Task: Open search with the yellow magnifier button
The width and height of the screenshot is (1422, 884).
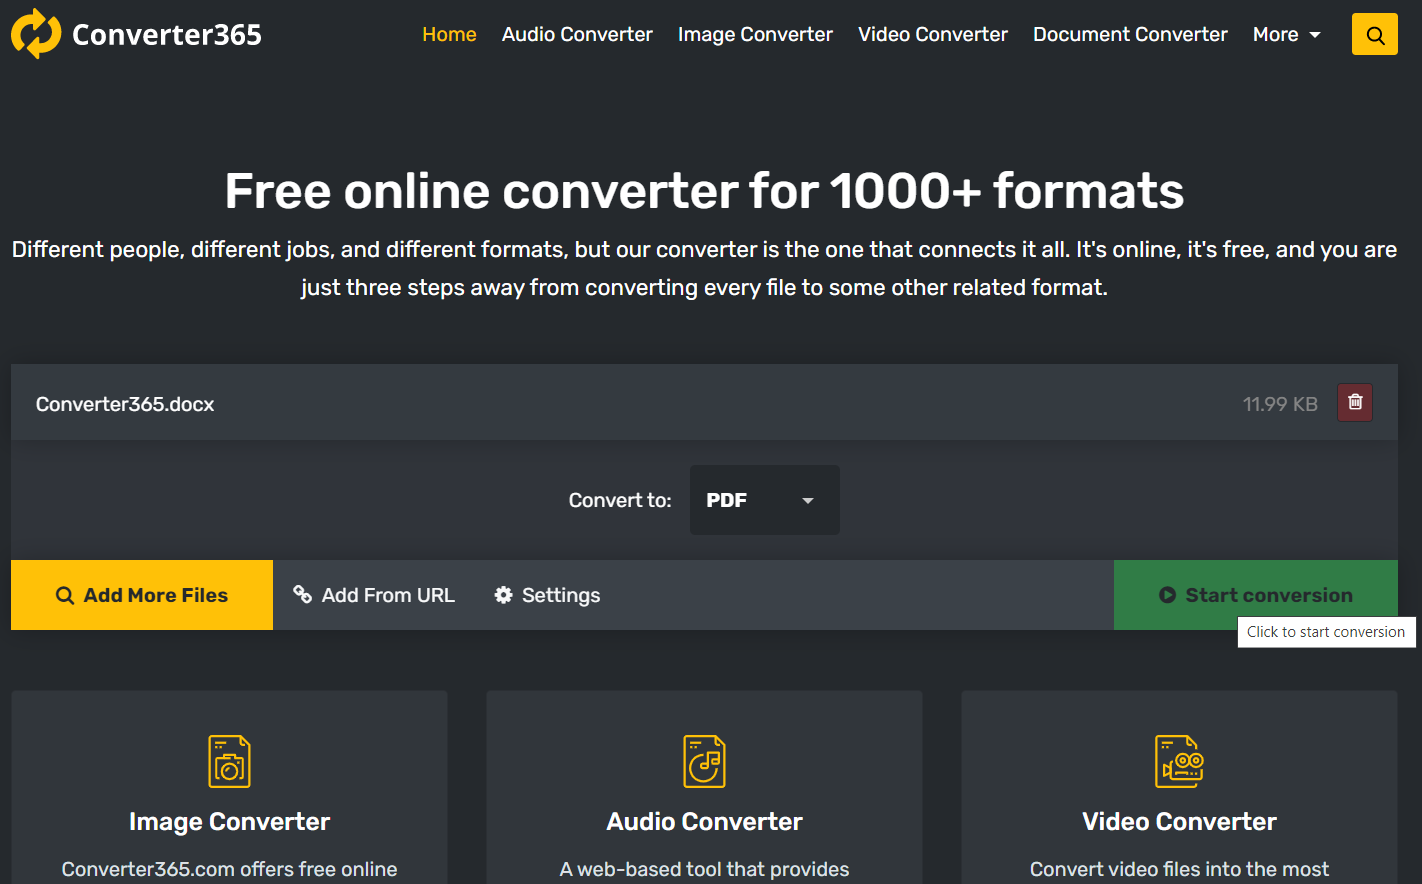Action: click(x=1374, y=35)
